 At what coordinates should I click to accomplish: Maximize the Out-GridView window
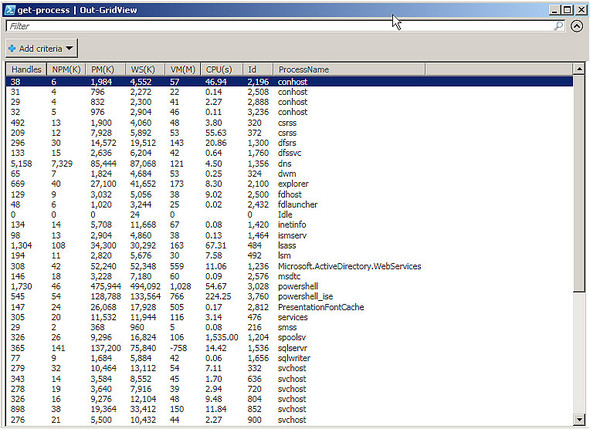coord(568,10)
